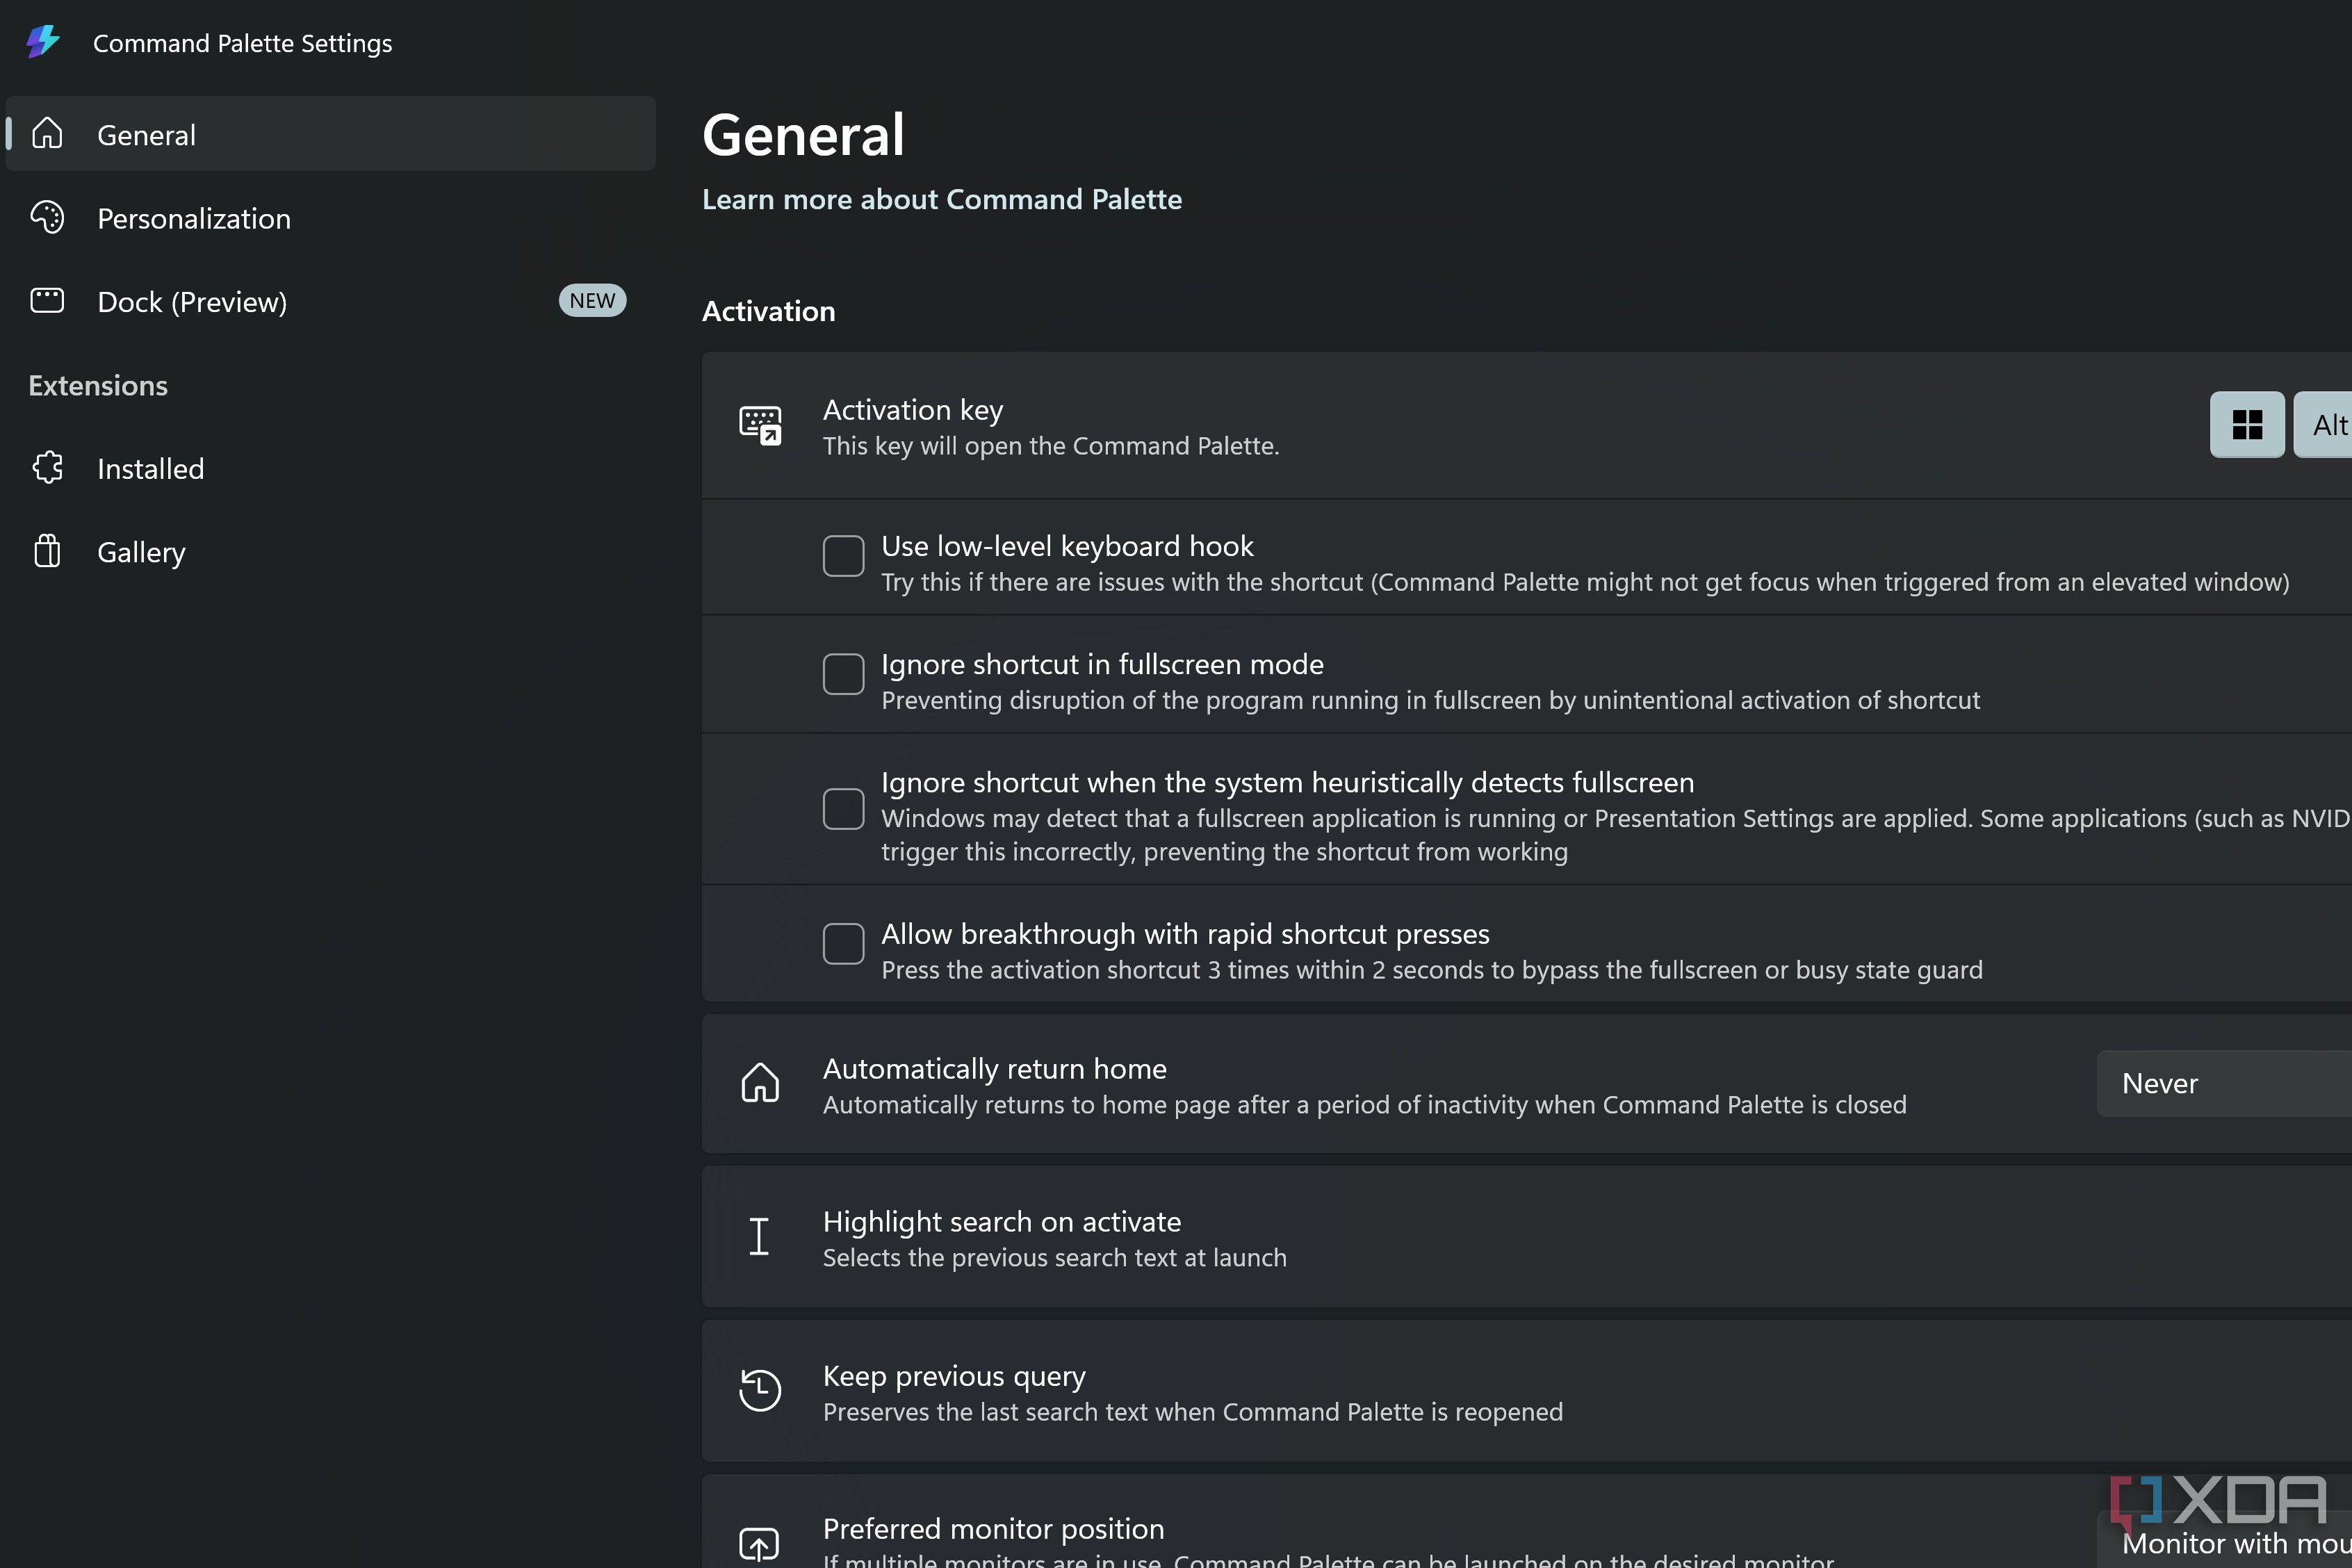The width and height of the screenshot is (2352, 1568).
Task: Click the text cursor icon for Highlight search
Action: 759,1236
